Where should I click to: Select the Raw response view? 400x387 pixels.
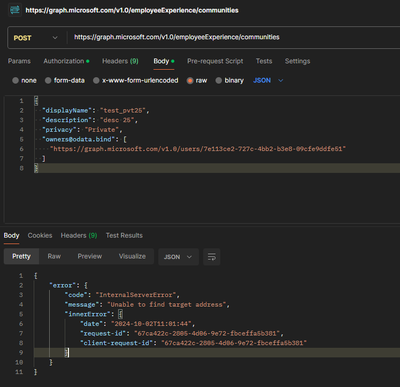[x=54, y=256]
